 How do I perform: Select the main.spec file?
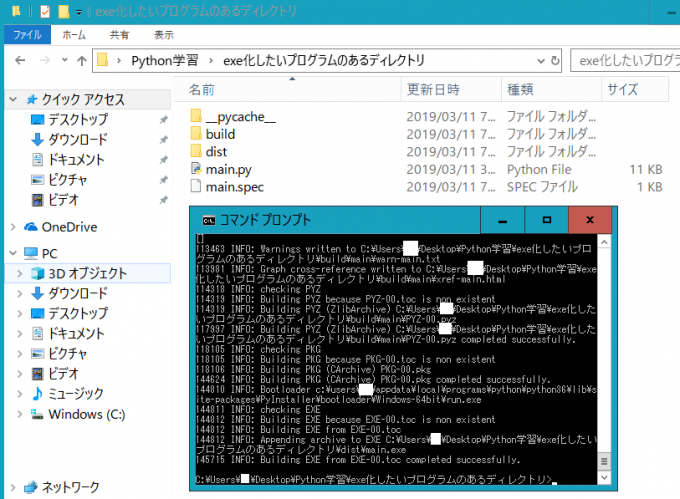(x=233, y=187)
